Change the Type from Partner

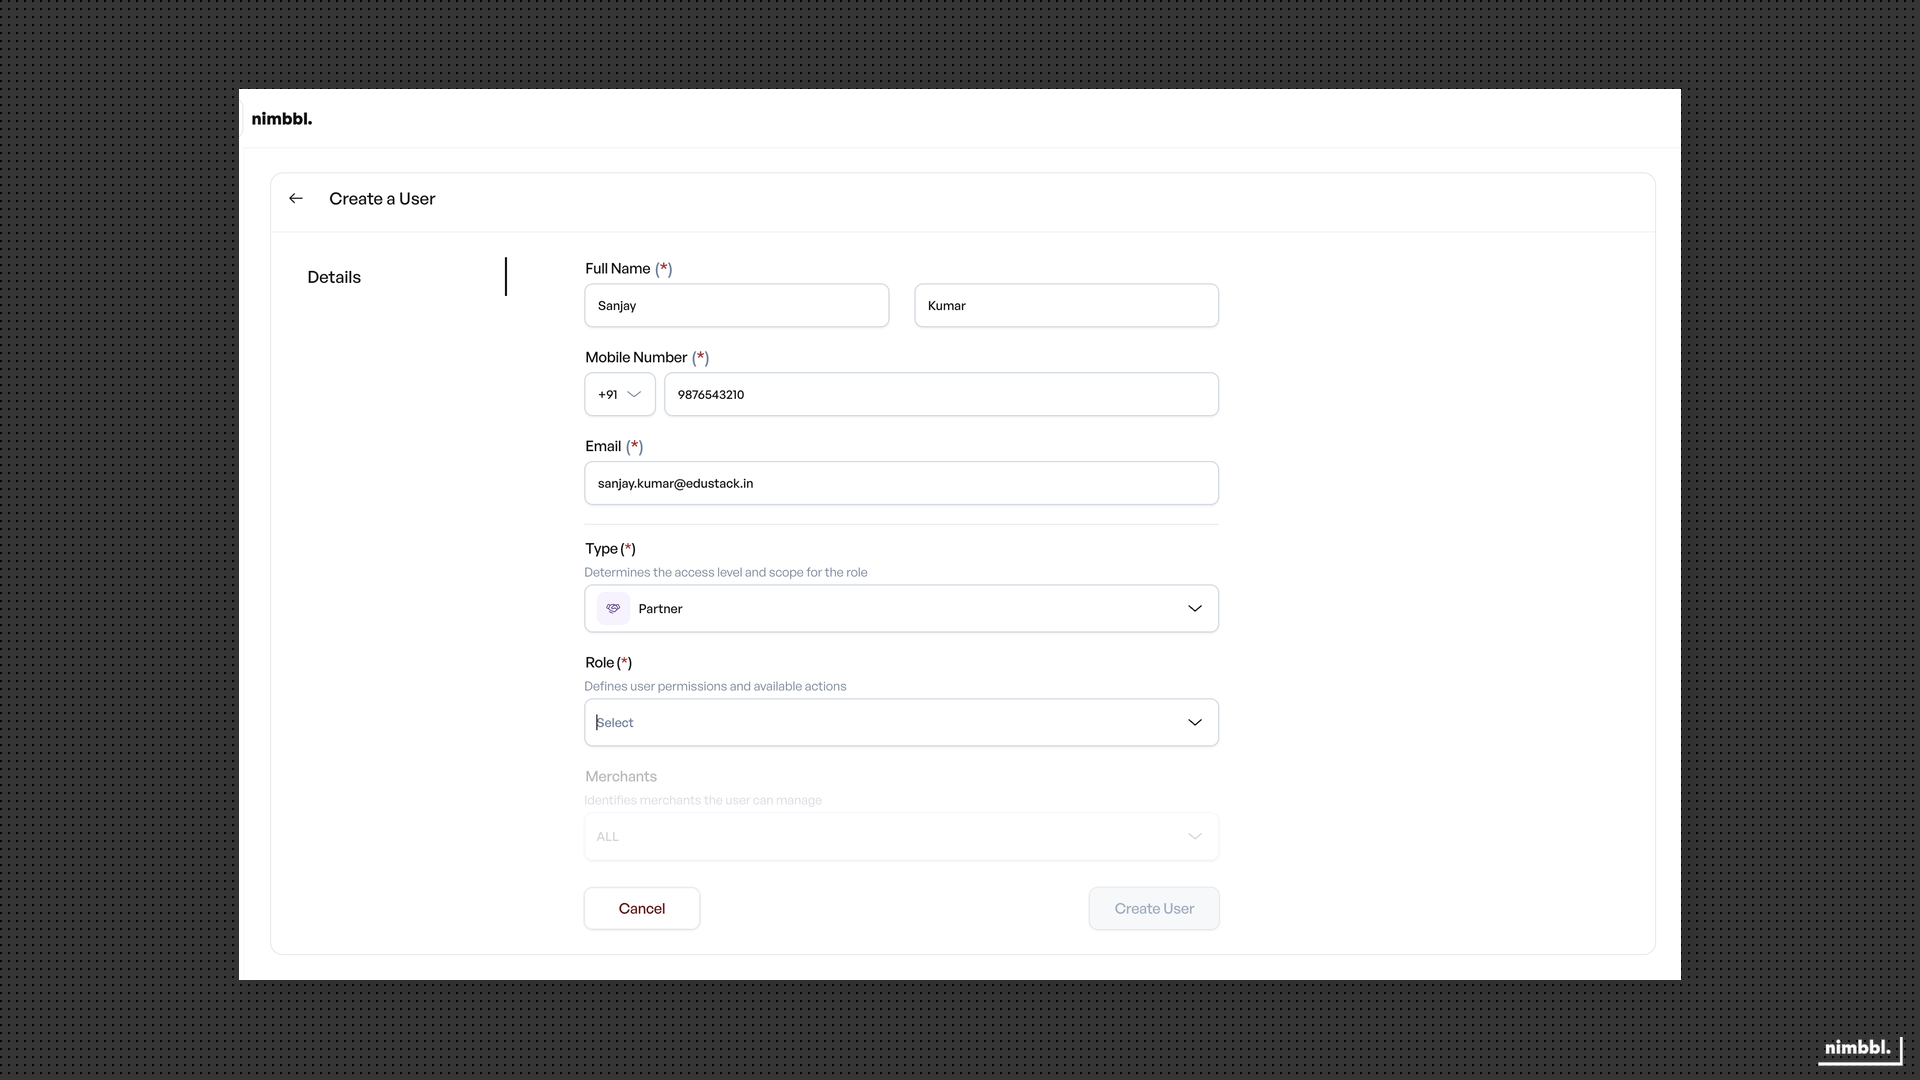click(x=900, y=608)
